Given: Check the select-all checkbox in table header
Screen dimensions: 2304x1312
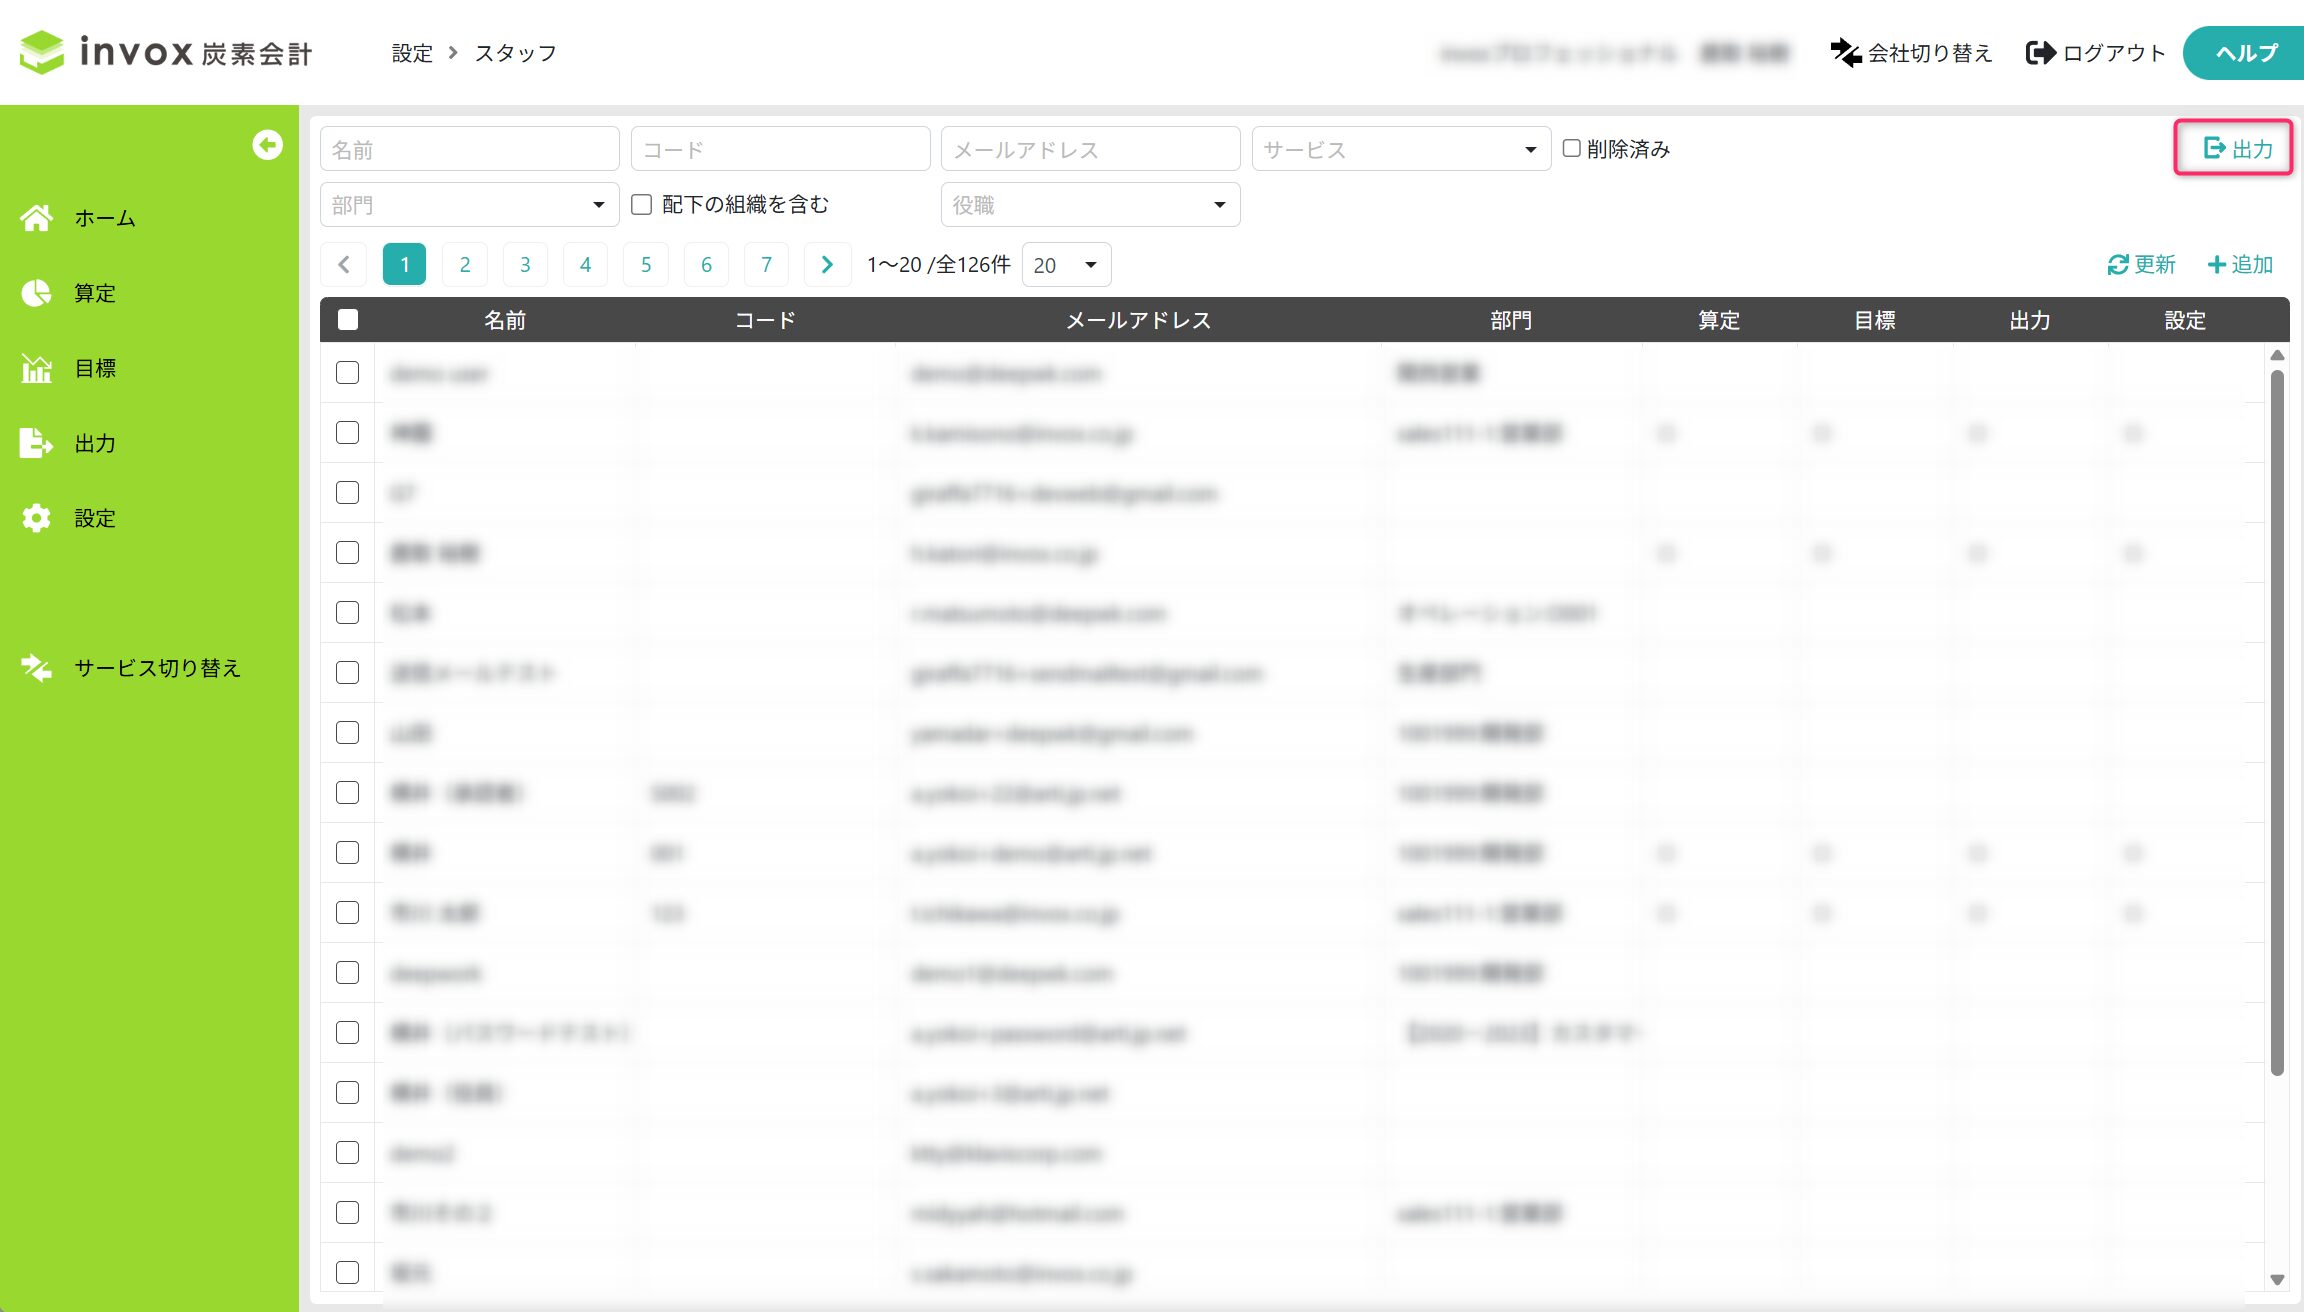Looking at the screenshot, I should [348, 320].
